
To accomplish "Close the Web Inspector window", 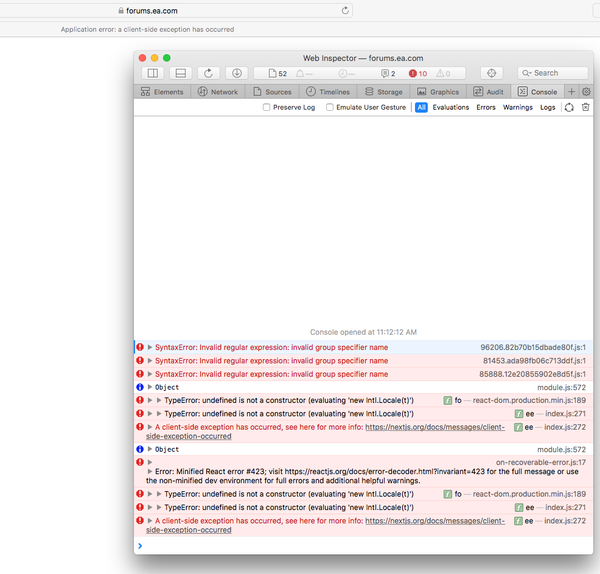I will pos(142,58).
